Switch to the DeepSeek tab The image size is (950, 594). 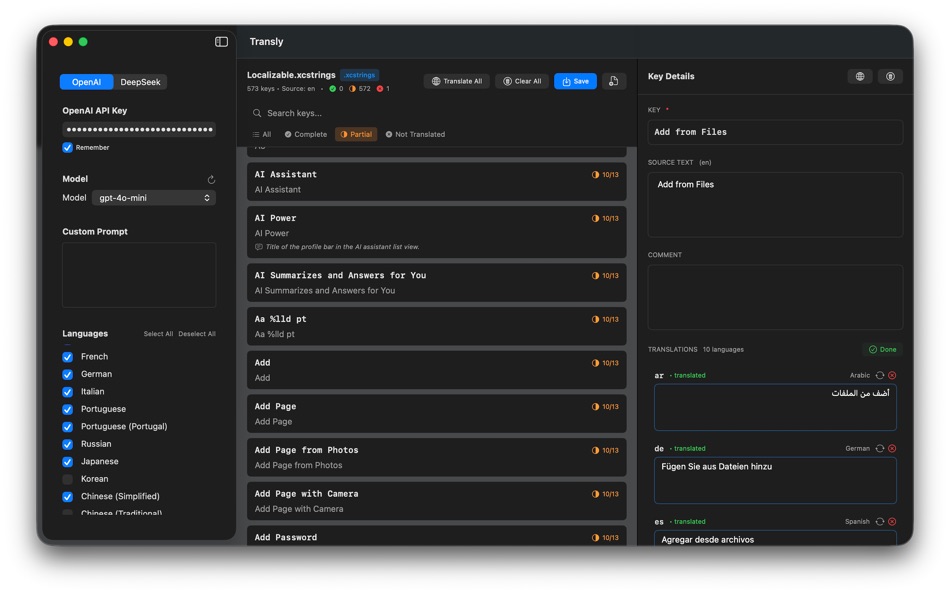point(139,82)
